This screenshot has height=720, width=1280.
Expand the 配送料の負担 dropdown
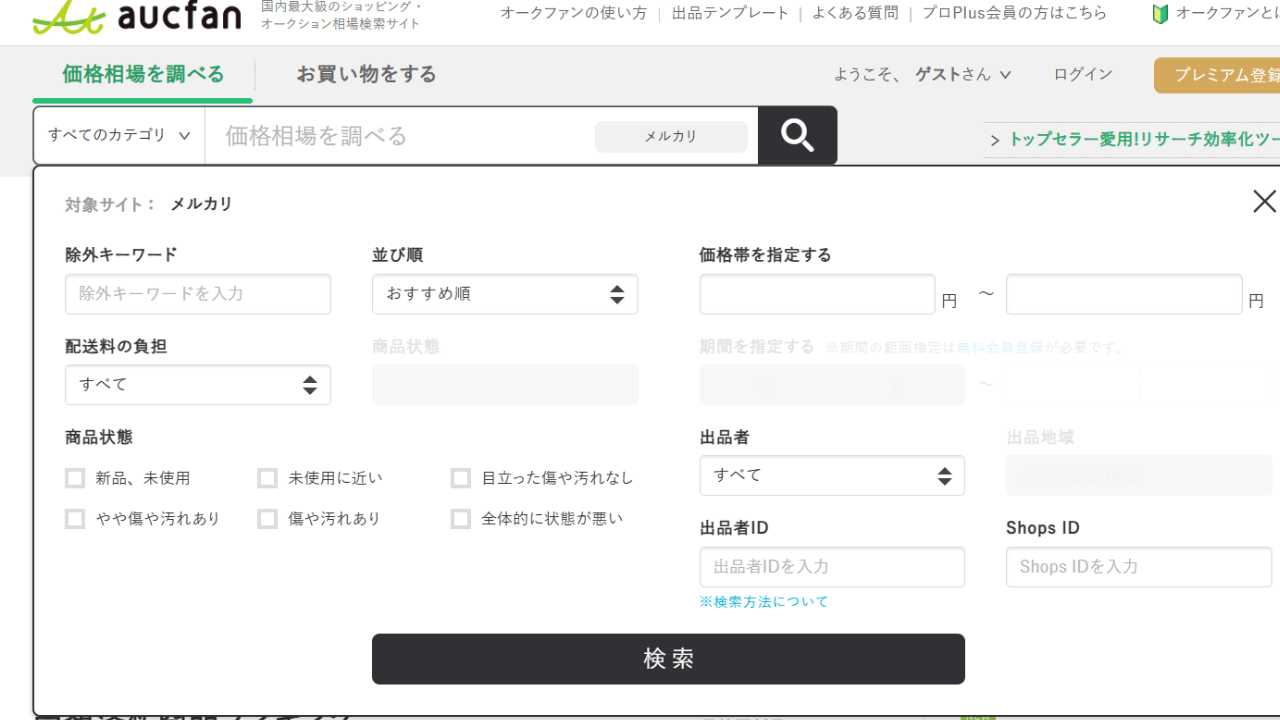[197, 385]
